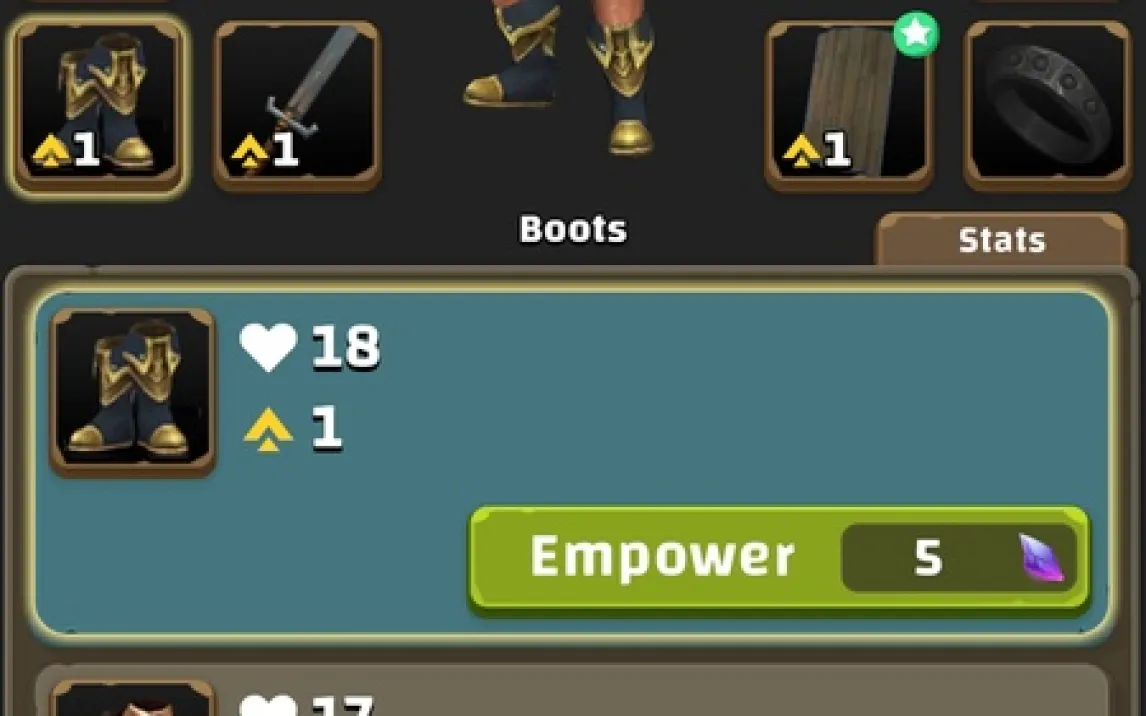The image size is (1146, 716).
Task: Tap the purple crystal currency icon
Action: (1042, 558)
